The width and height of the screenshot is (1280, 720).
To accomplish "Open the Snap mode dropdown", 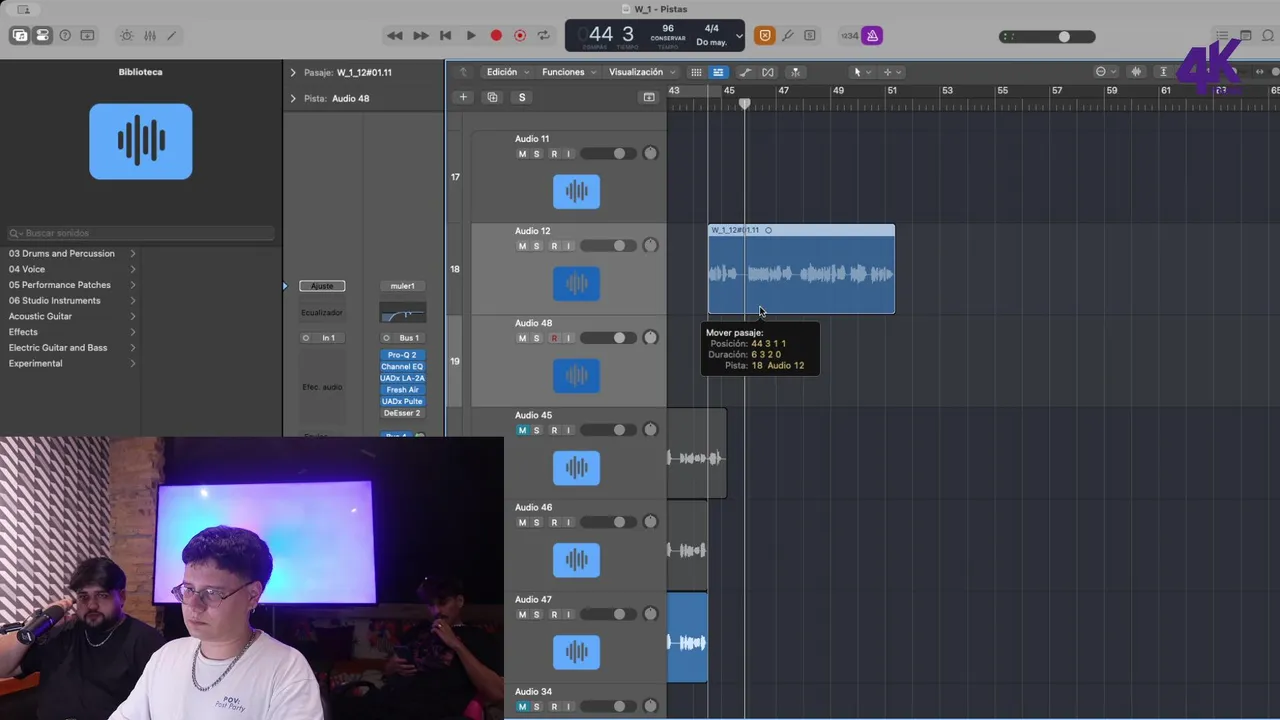I will [x=1105, y=72].
